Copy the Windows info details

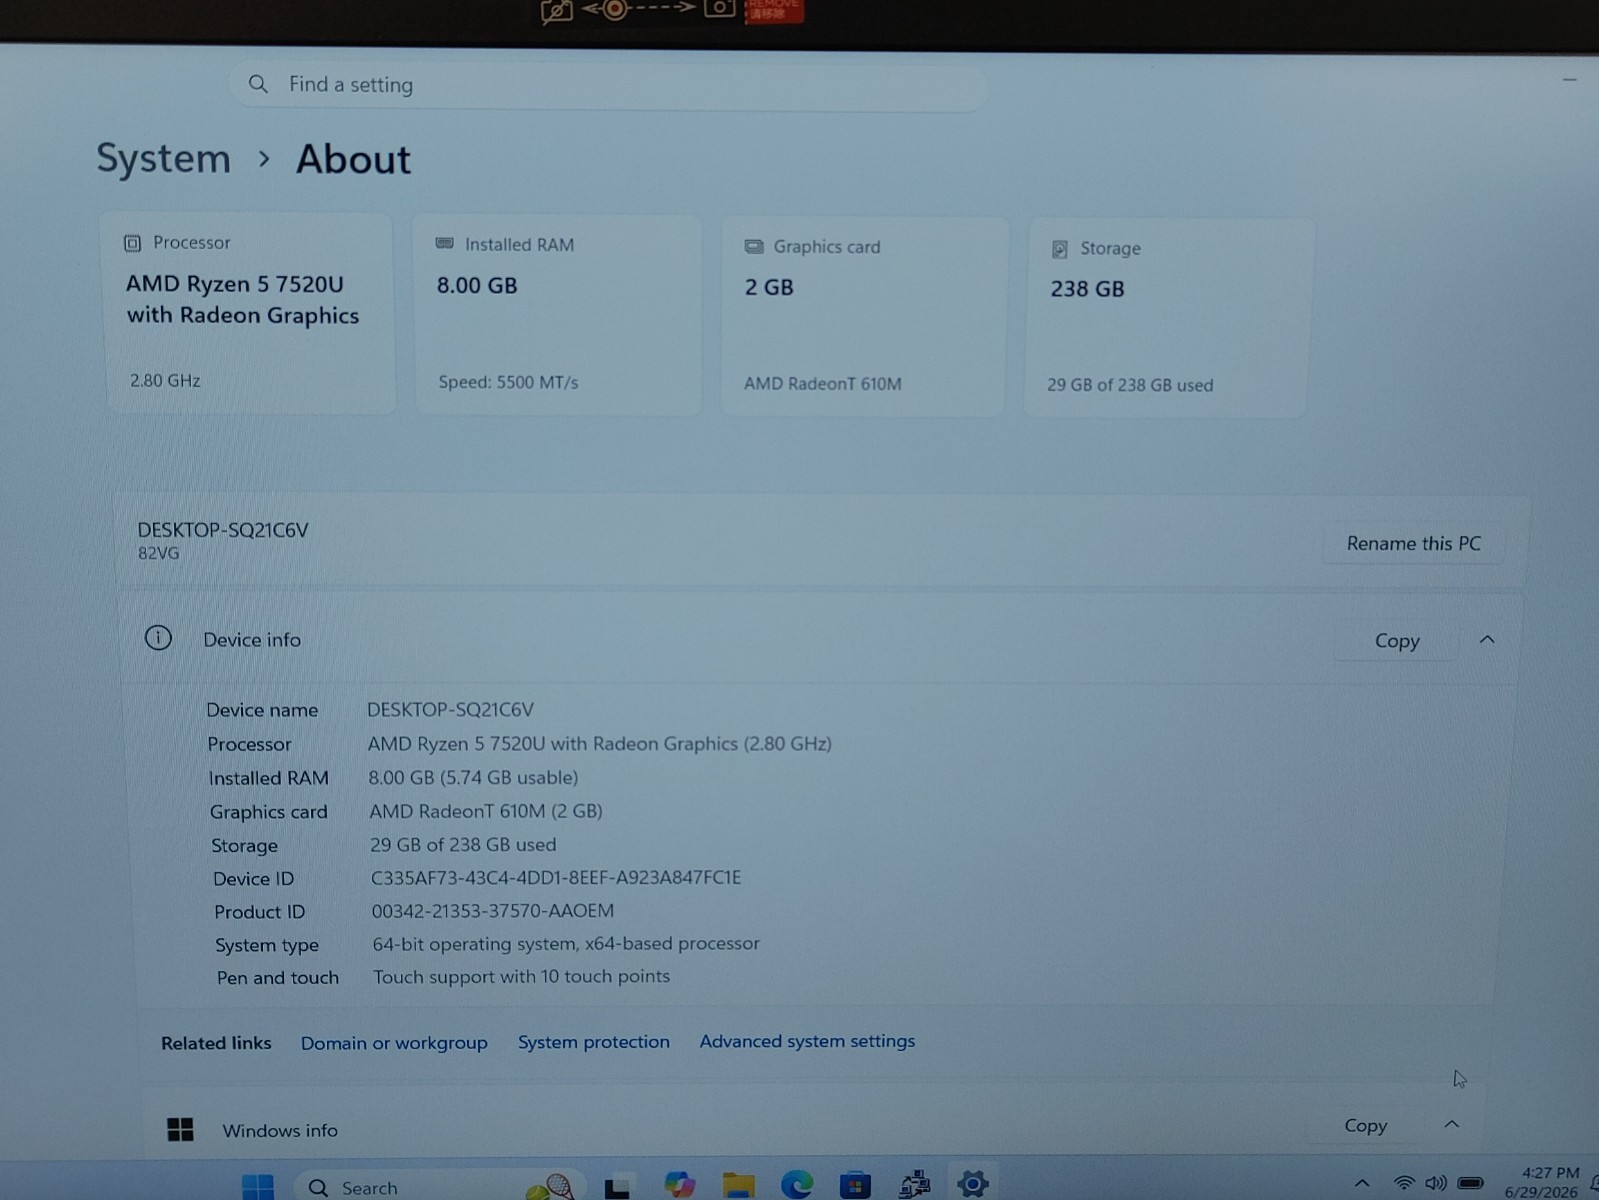1365,1126
